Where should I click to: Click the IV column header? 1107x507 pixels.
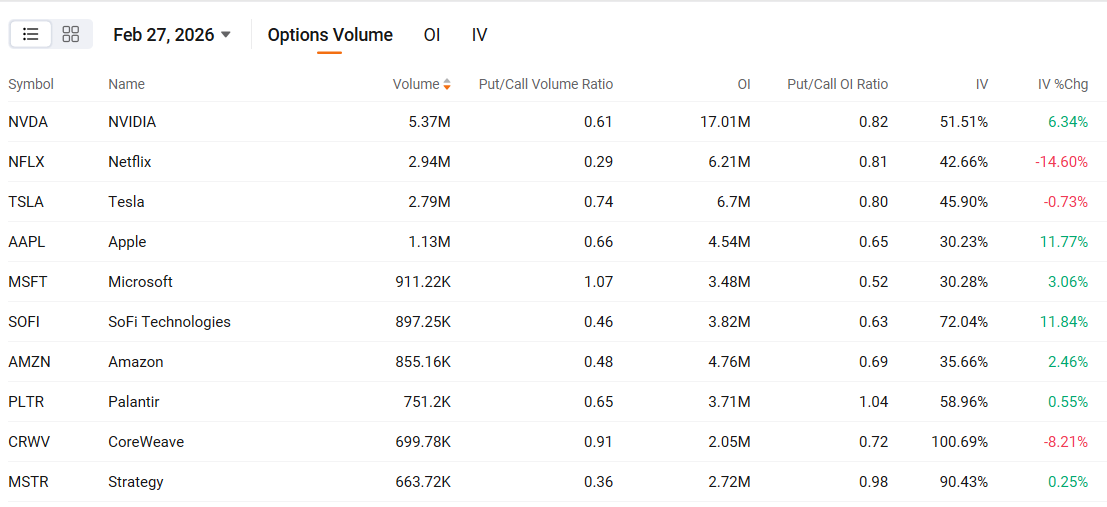point(982,84)
